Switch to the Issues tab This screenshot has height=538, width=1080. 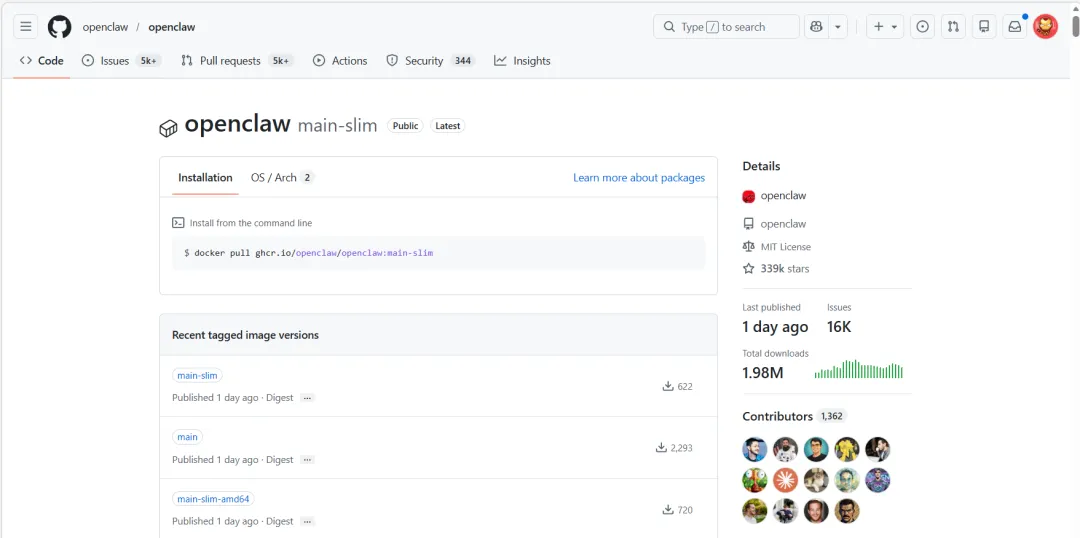[x=121, y=61]
